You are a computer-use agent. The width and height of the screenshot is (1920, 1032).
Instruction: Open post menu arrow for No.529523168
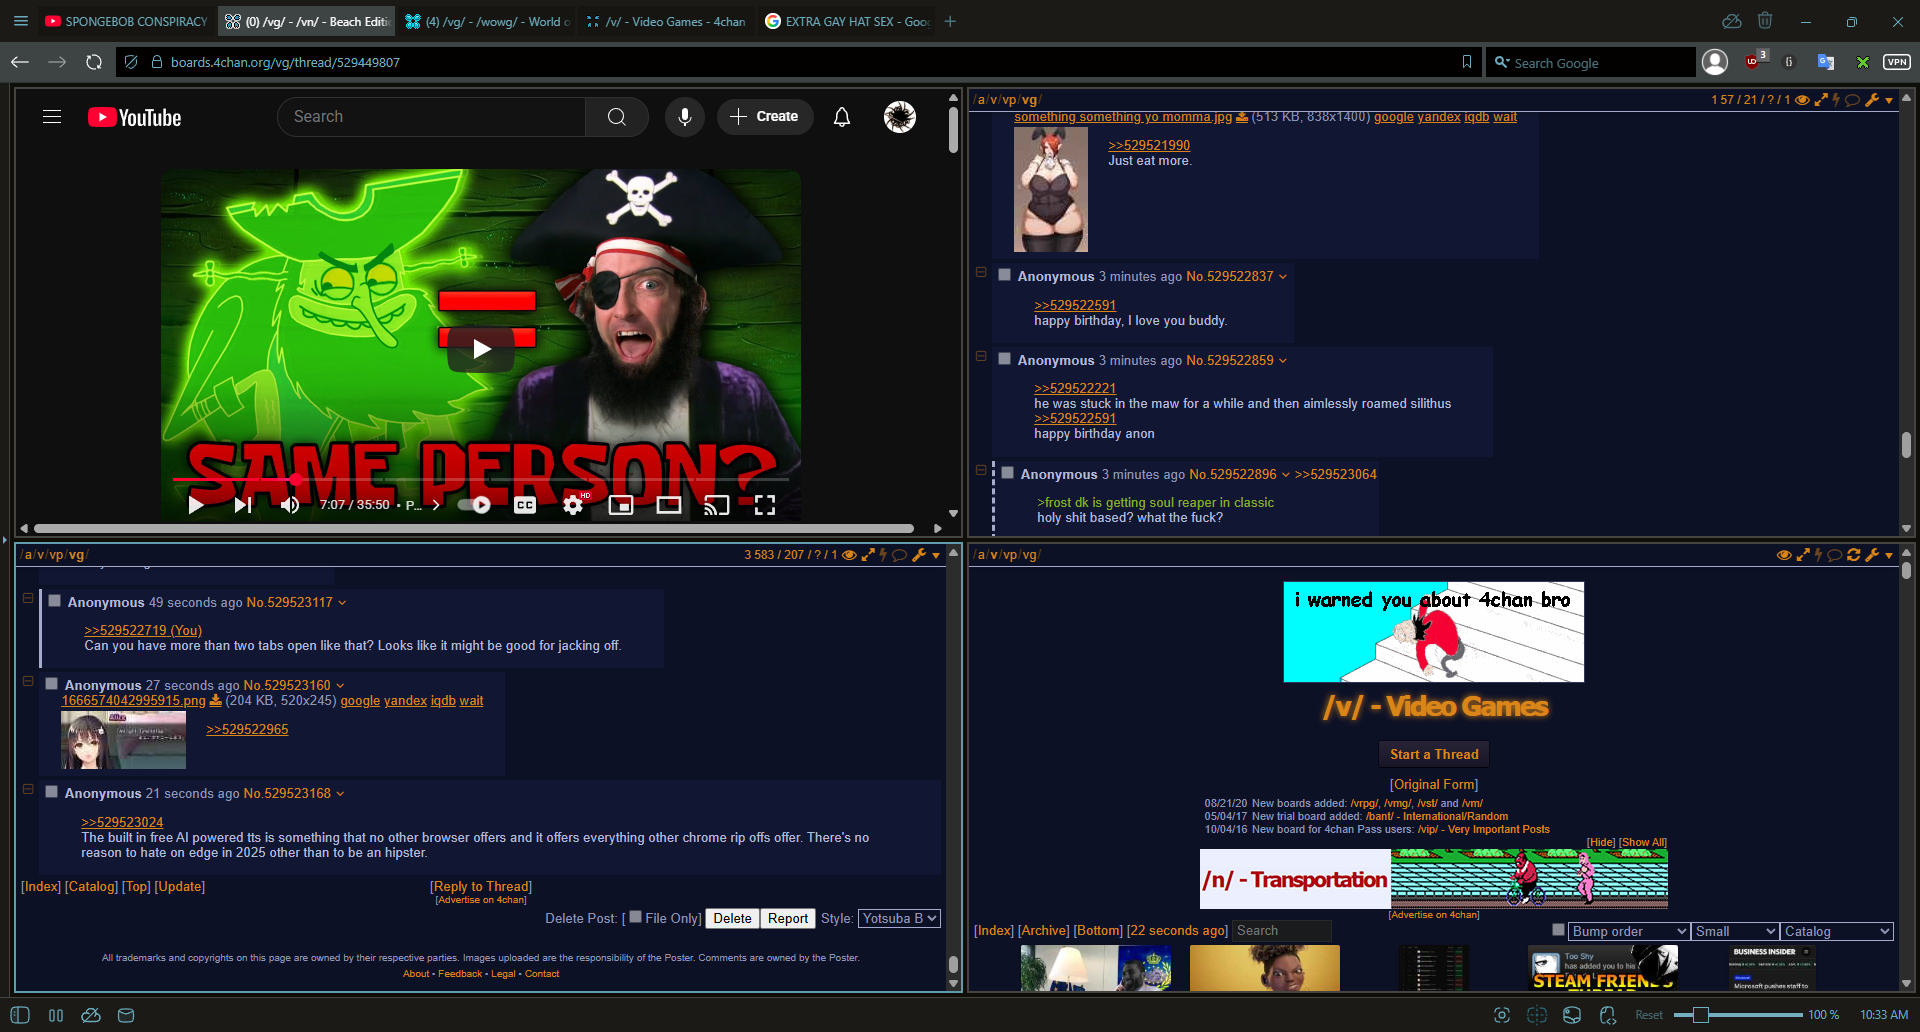pos(340,794)
